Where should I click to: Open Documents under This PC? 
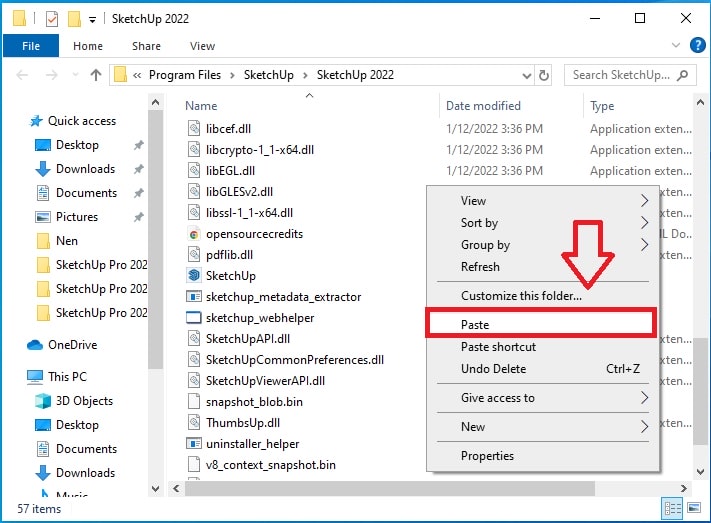pyautogui.click(x=86, y=449)
